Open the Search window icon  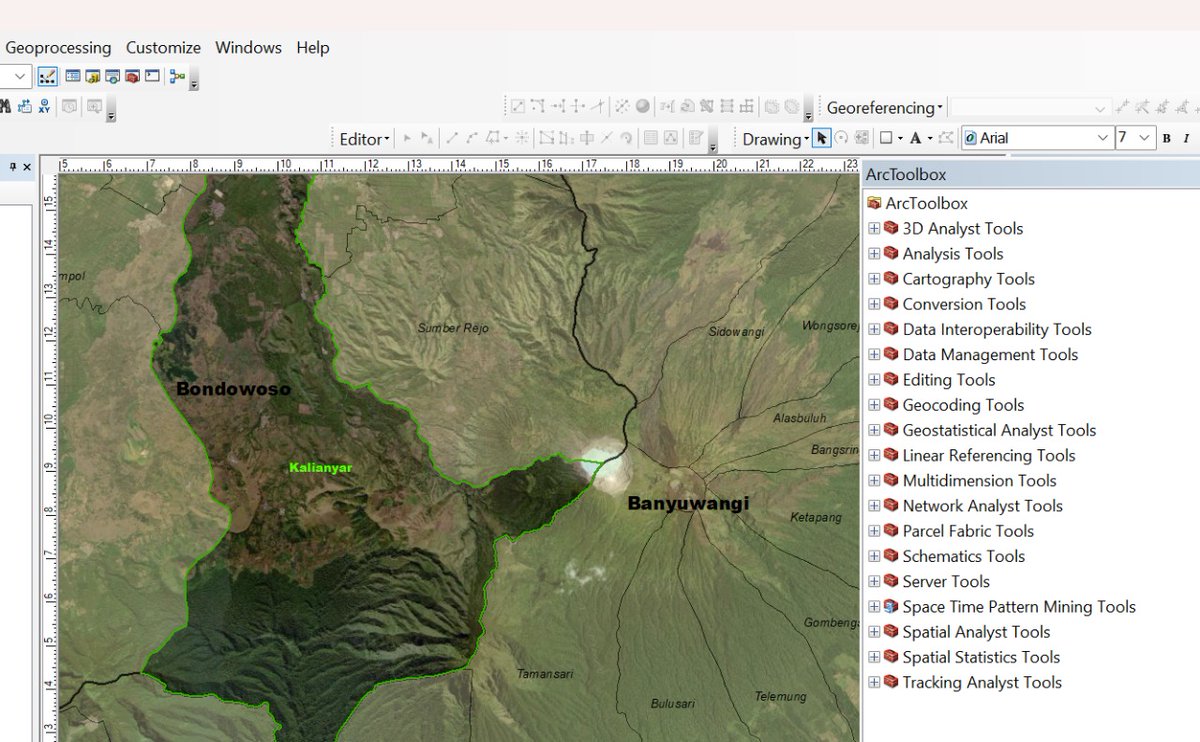coord(112,76)
